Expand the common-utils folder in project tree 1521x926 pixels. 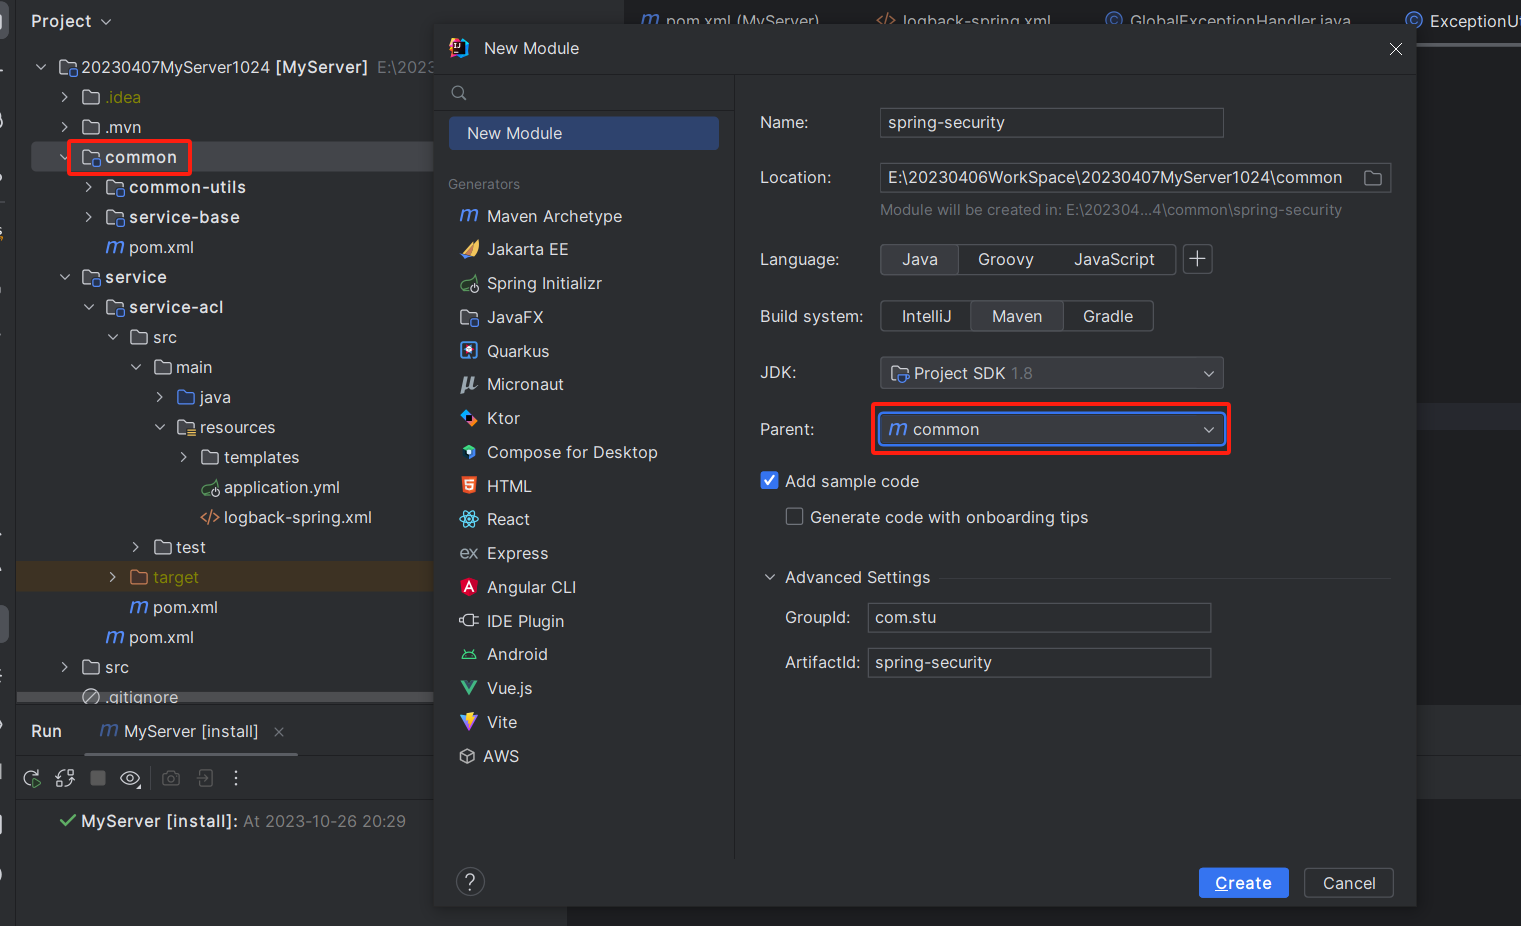(89, 187)
